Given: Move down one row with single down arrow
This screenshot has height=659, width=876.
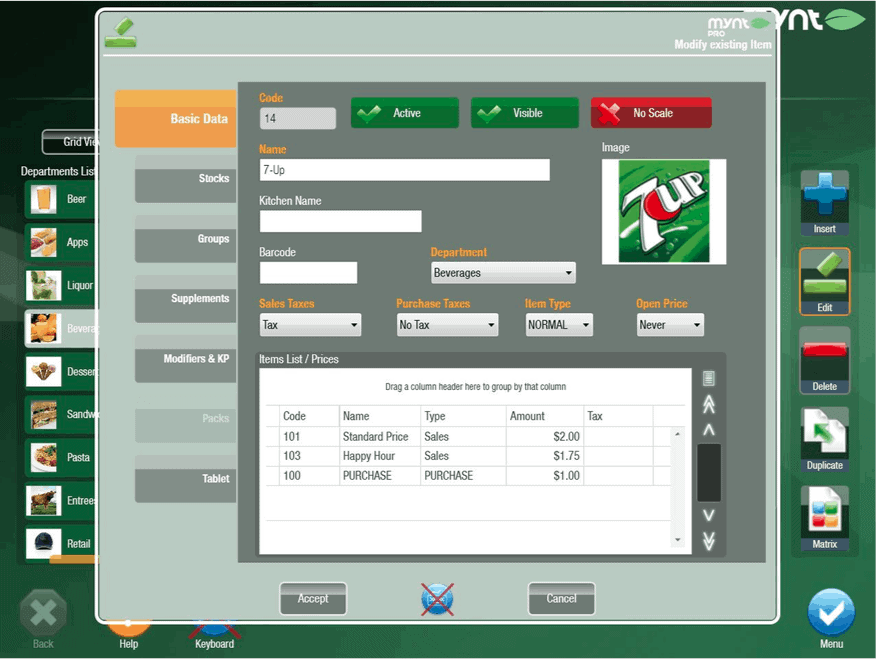Looking at the screenshot, I should point(708,515).
